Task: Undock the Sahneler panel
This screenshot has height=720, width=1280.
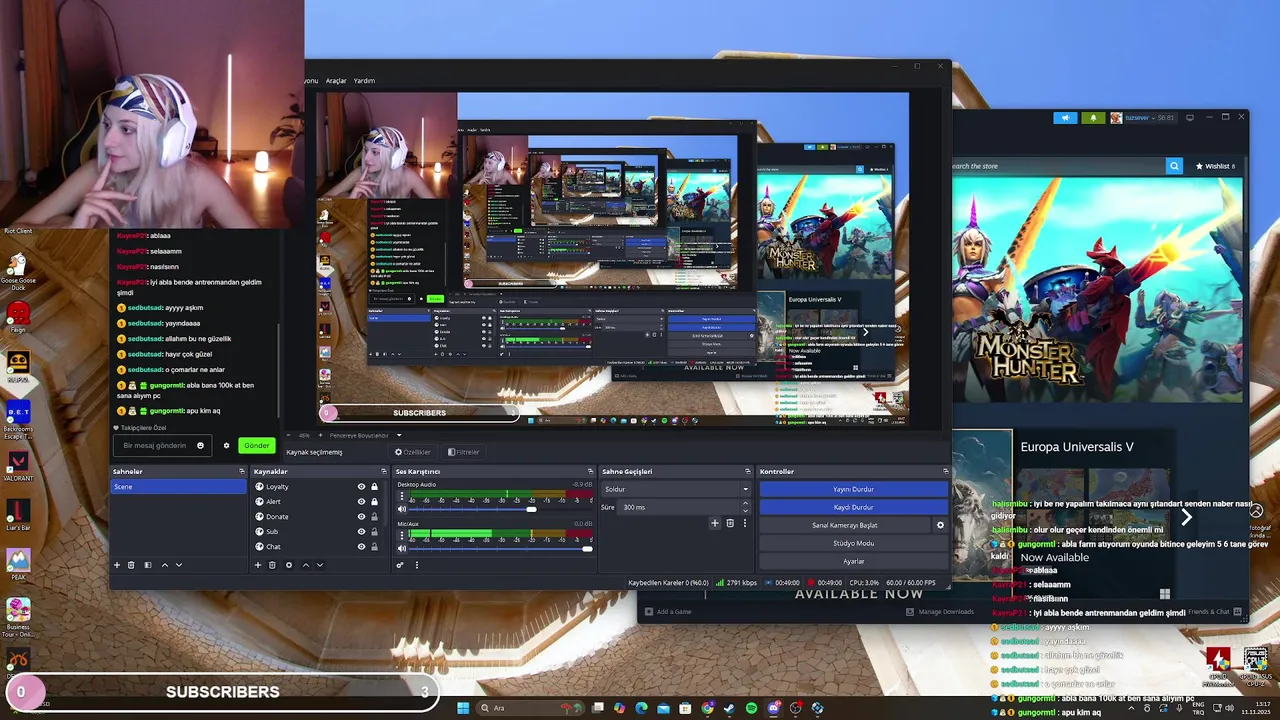Action: point(241,471)
